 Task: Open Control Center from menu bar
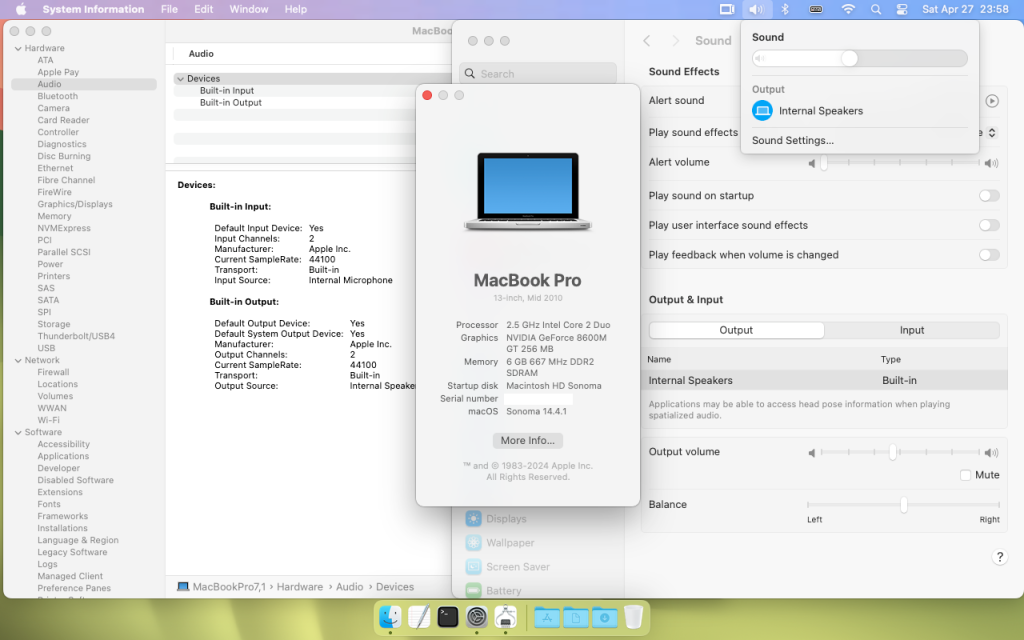[x=902, y=9]
